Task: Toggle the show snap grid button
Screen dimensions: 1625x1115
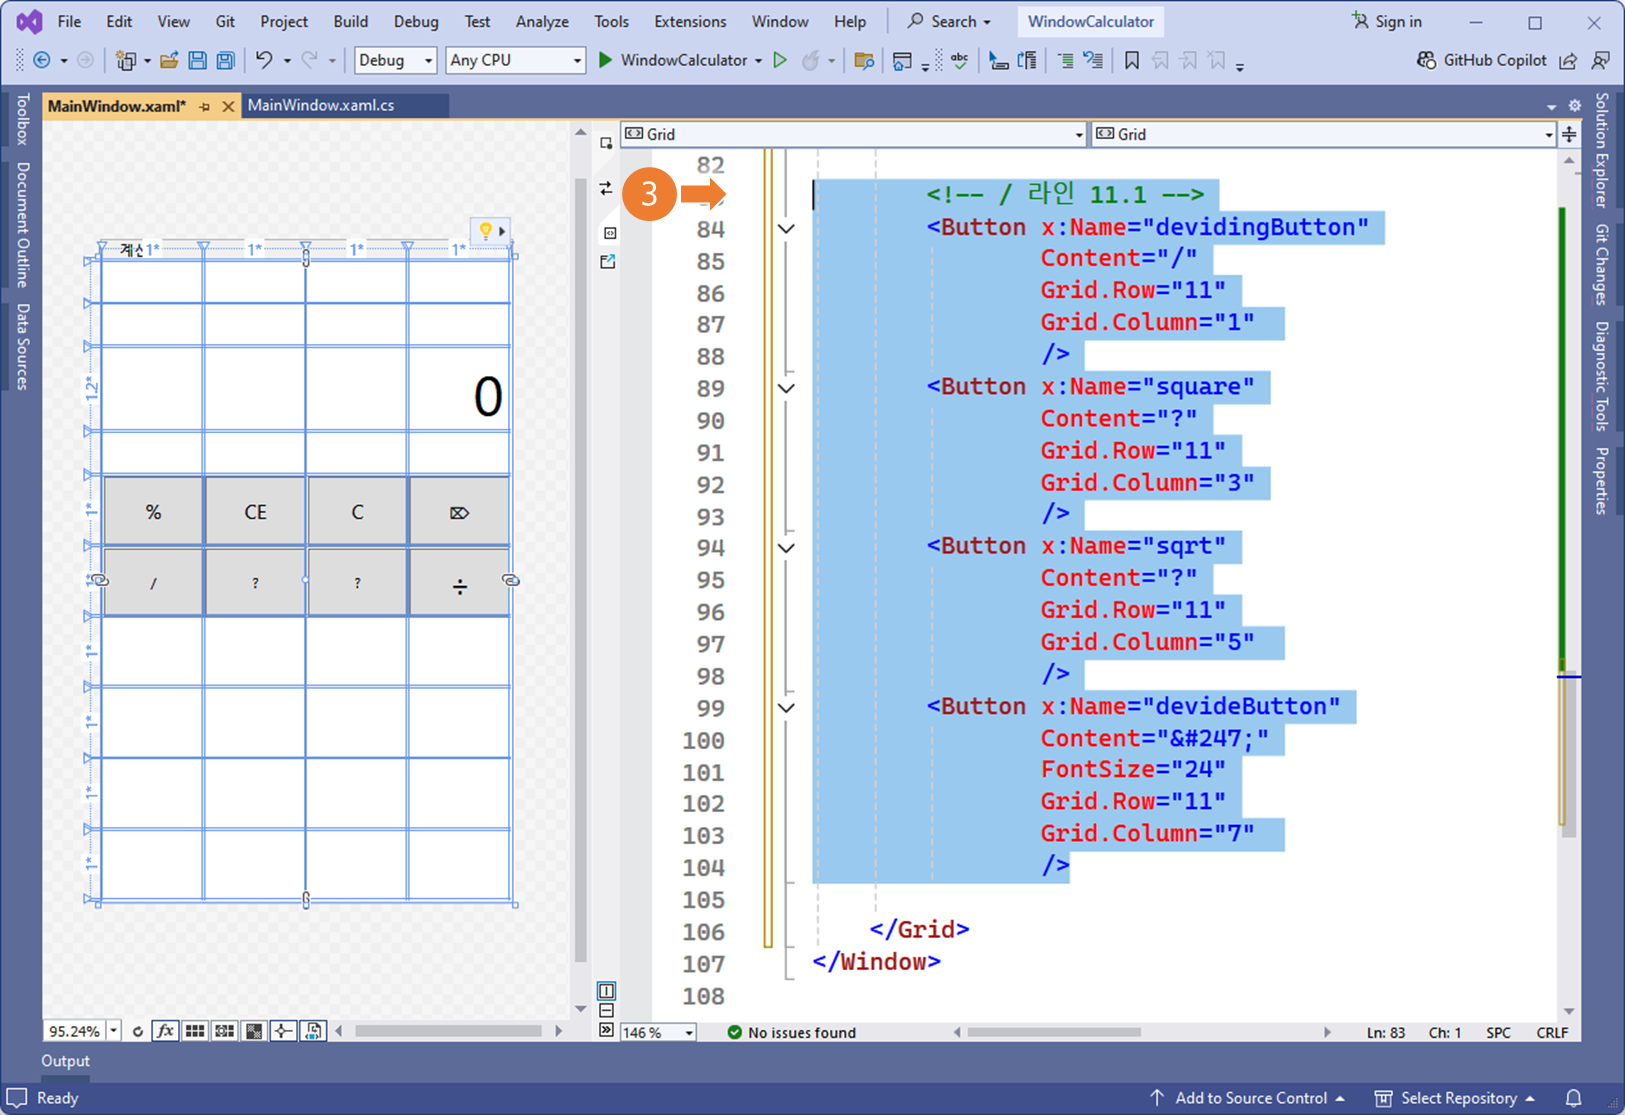Action: click(x=195, y=1031)
